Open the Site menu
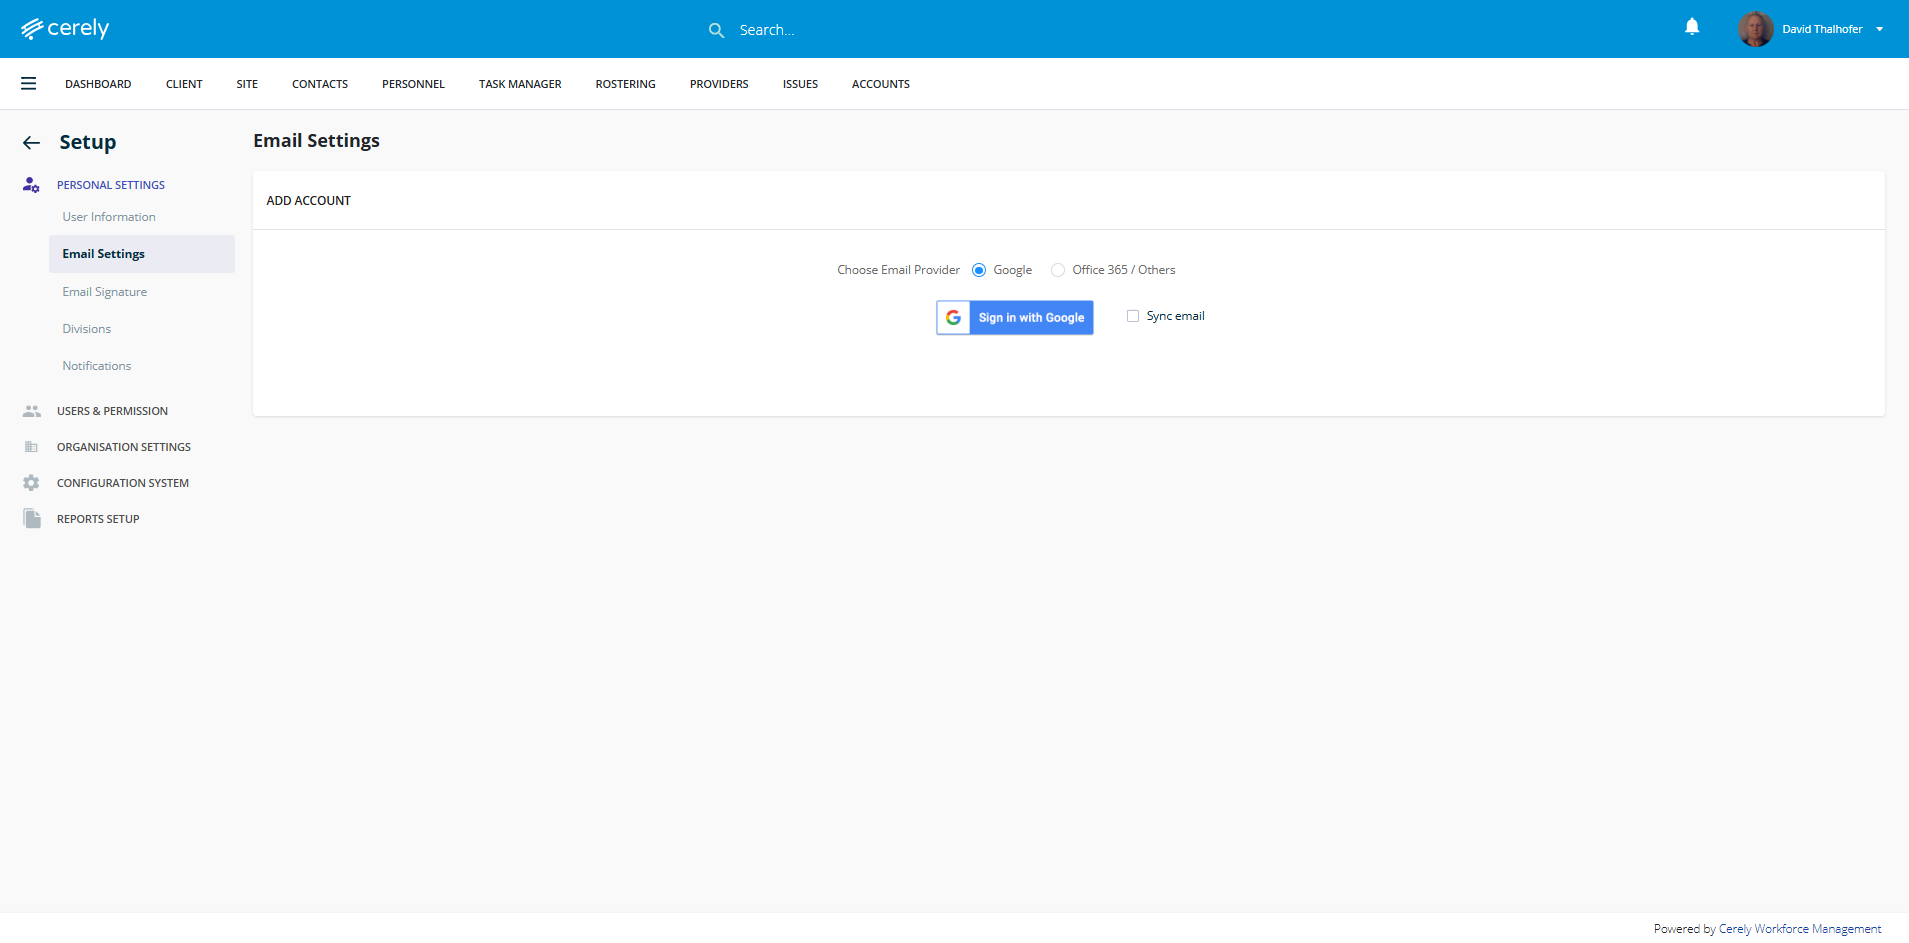The image size is (1909, 943). (x=247, y=84)
